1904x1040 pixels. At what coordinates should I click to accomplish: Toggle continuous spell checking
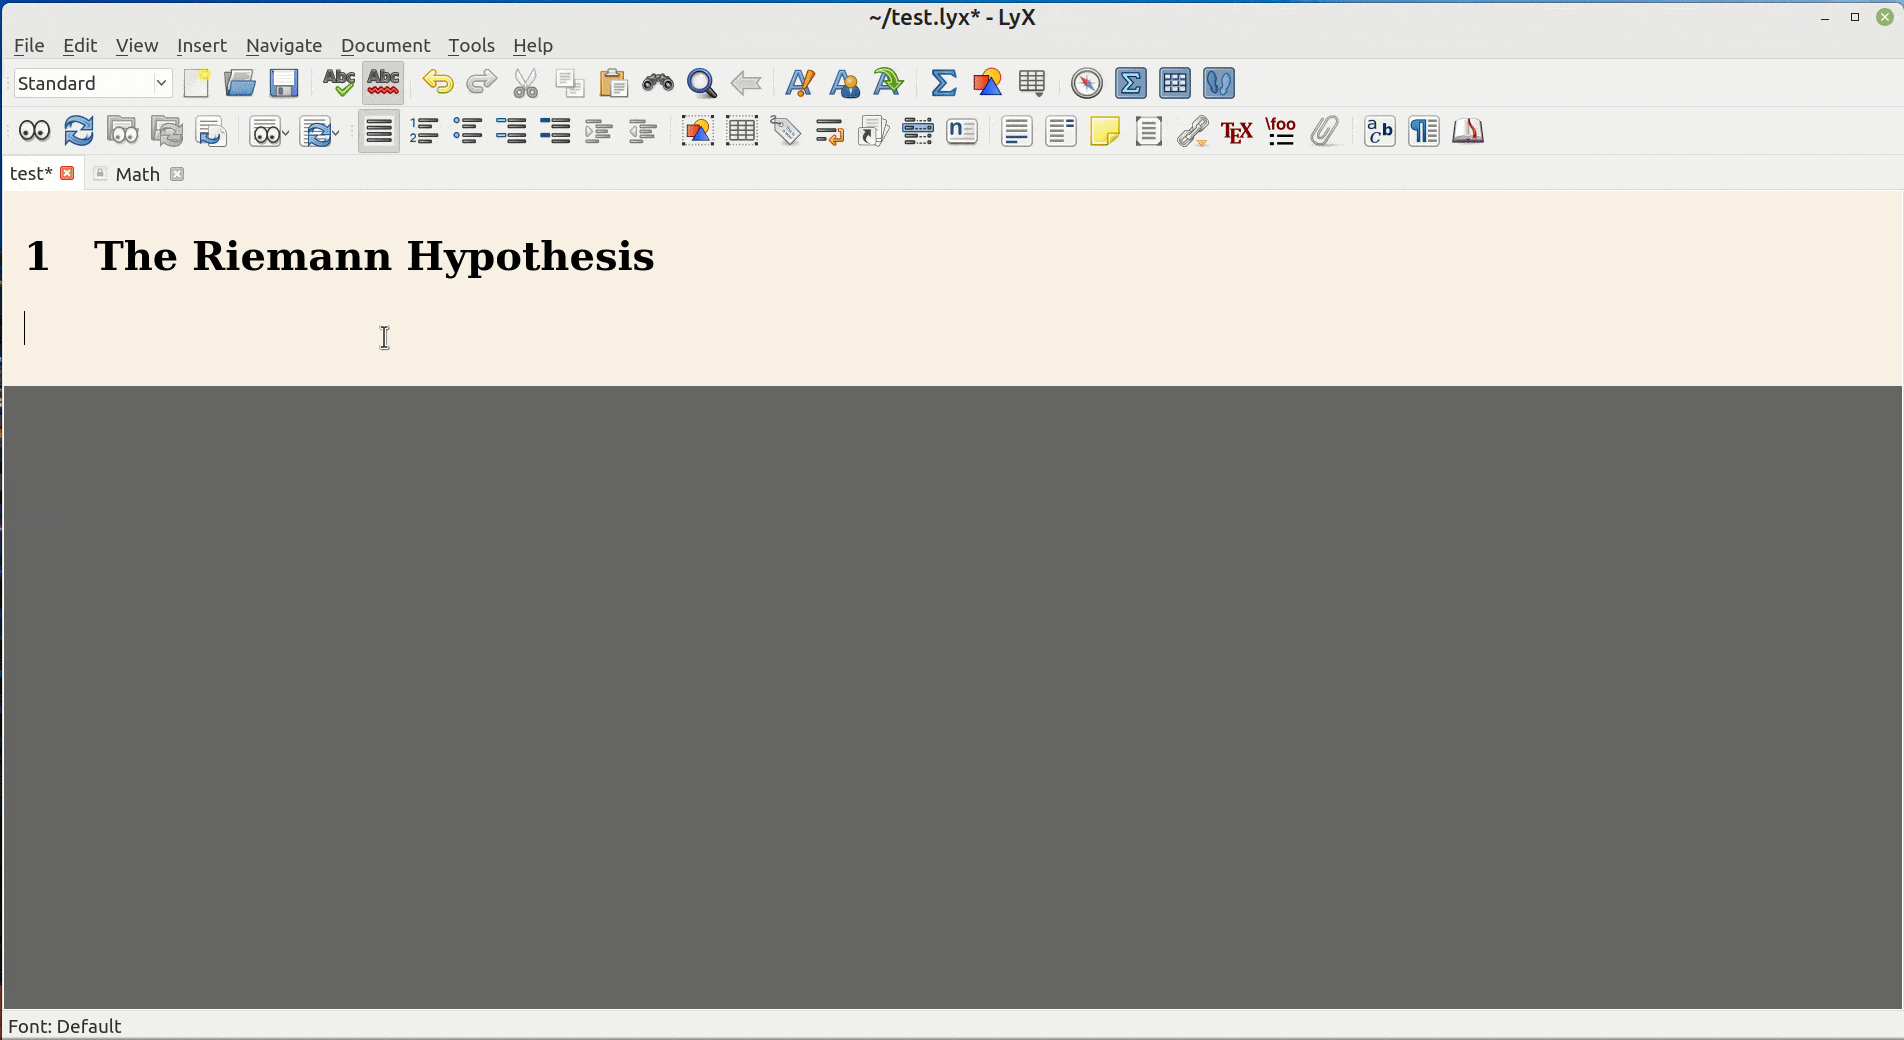[x=383, y=83]
